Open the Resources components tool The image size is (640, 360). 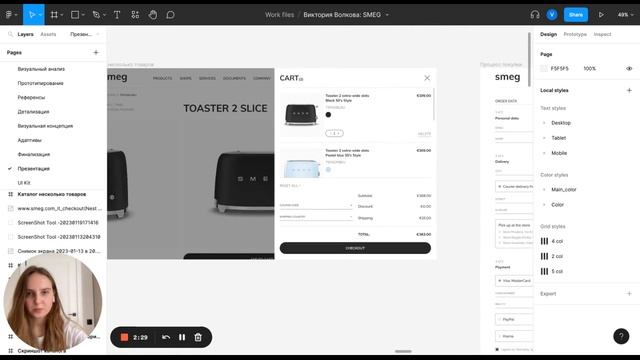(x=135, y=15)
